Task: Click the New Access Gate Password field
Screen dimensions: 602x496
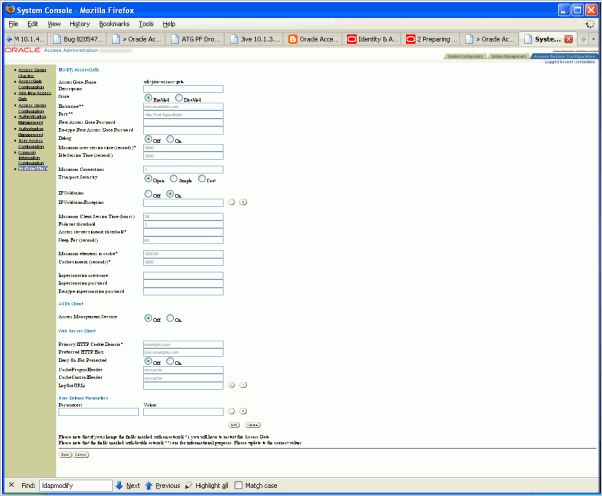Action: pos(183,122)
